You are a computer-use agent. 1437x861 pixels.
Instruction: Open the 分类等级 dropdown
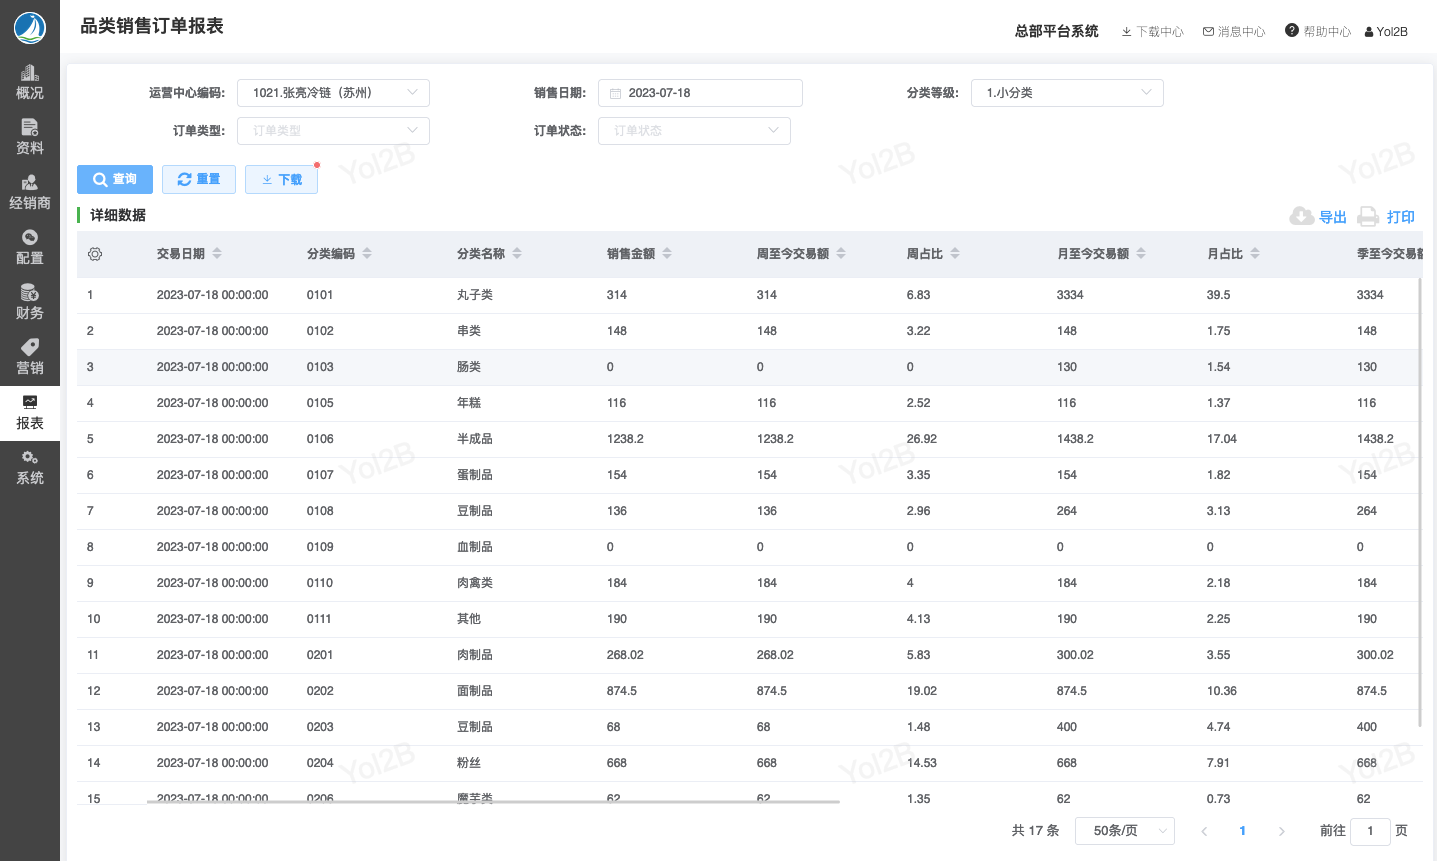1066,93
